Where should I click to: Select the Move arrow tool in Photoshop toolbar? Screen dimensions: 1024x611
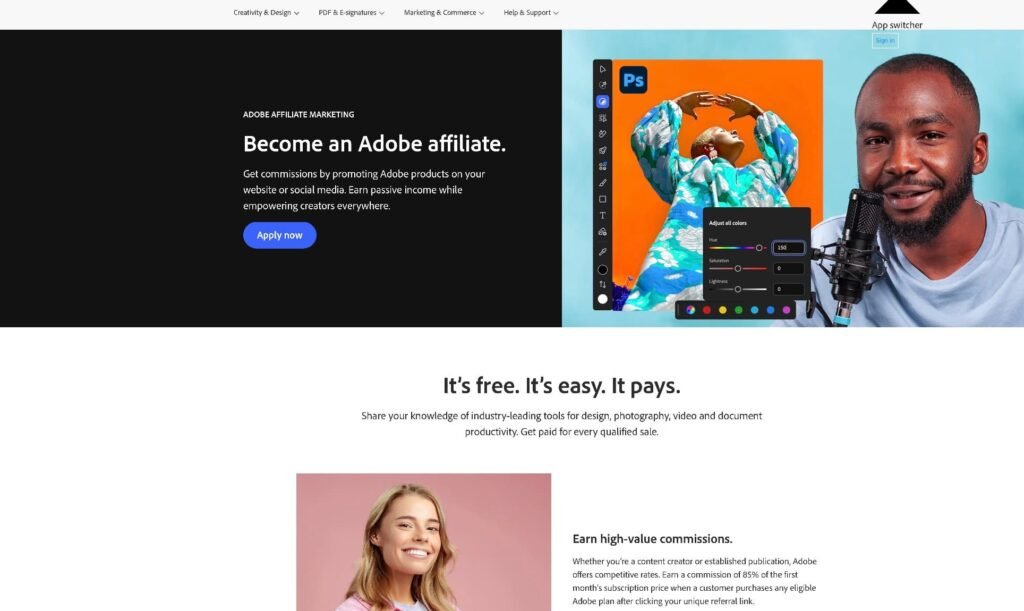(x=602, y=69)
